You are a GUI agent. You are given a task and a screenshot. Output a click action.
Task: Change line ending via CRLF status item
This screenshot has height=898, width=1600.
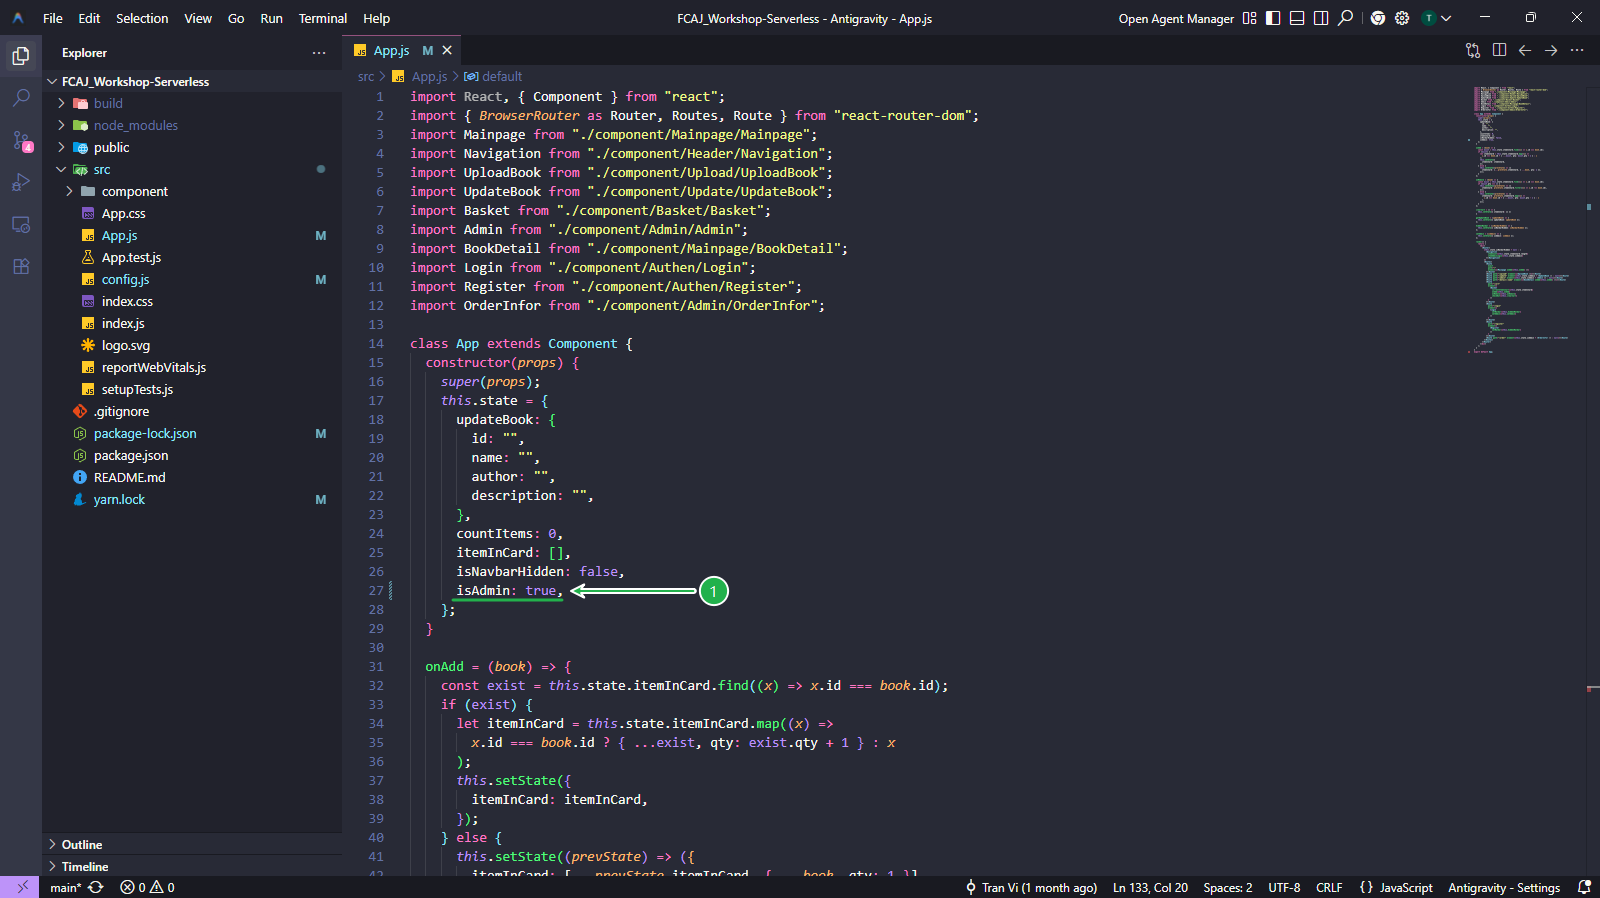click(x=1329, y=887)
